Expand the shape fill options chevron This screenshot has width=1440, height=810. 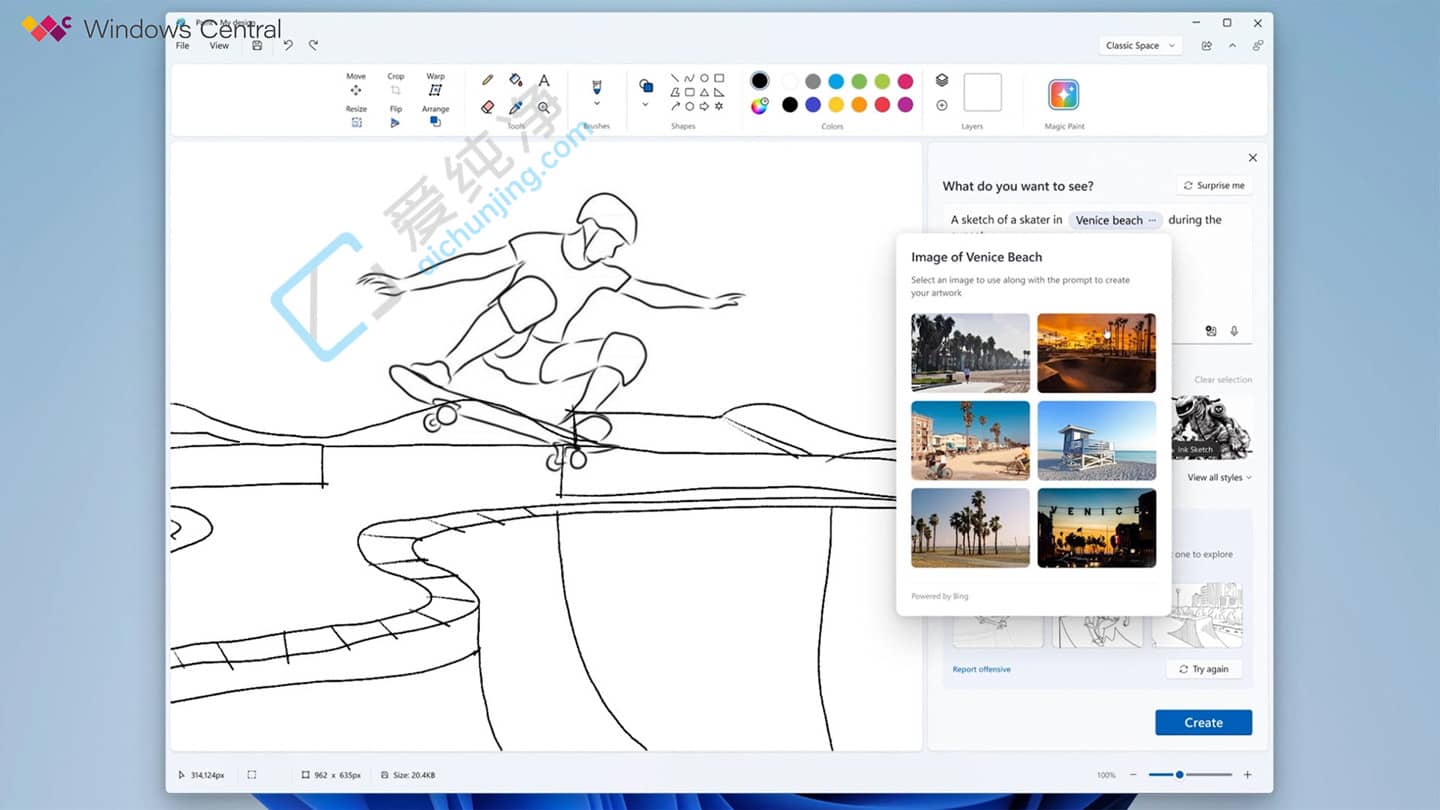(x=646, y=104)
